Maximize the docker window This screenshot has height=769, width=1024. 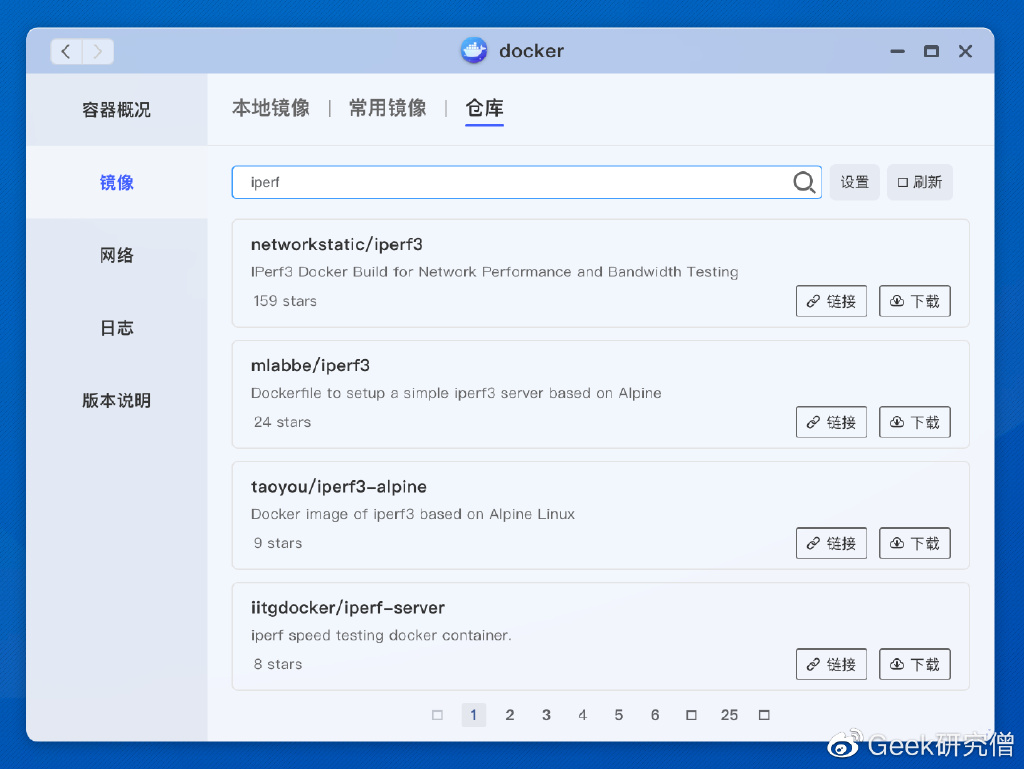click(931, 51)
